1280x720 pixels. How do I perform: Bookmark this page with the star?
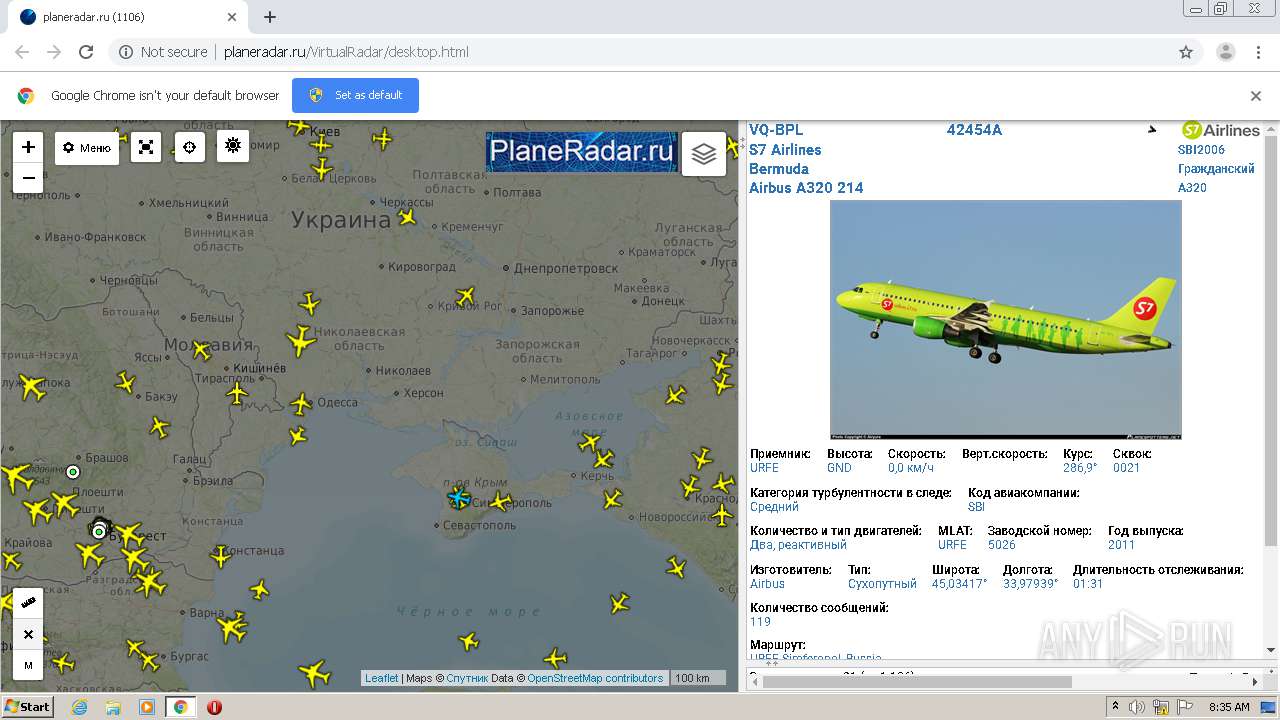[1186, 52]
